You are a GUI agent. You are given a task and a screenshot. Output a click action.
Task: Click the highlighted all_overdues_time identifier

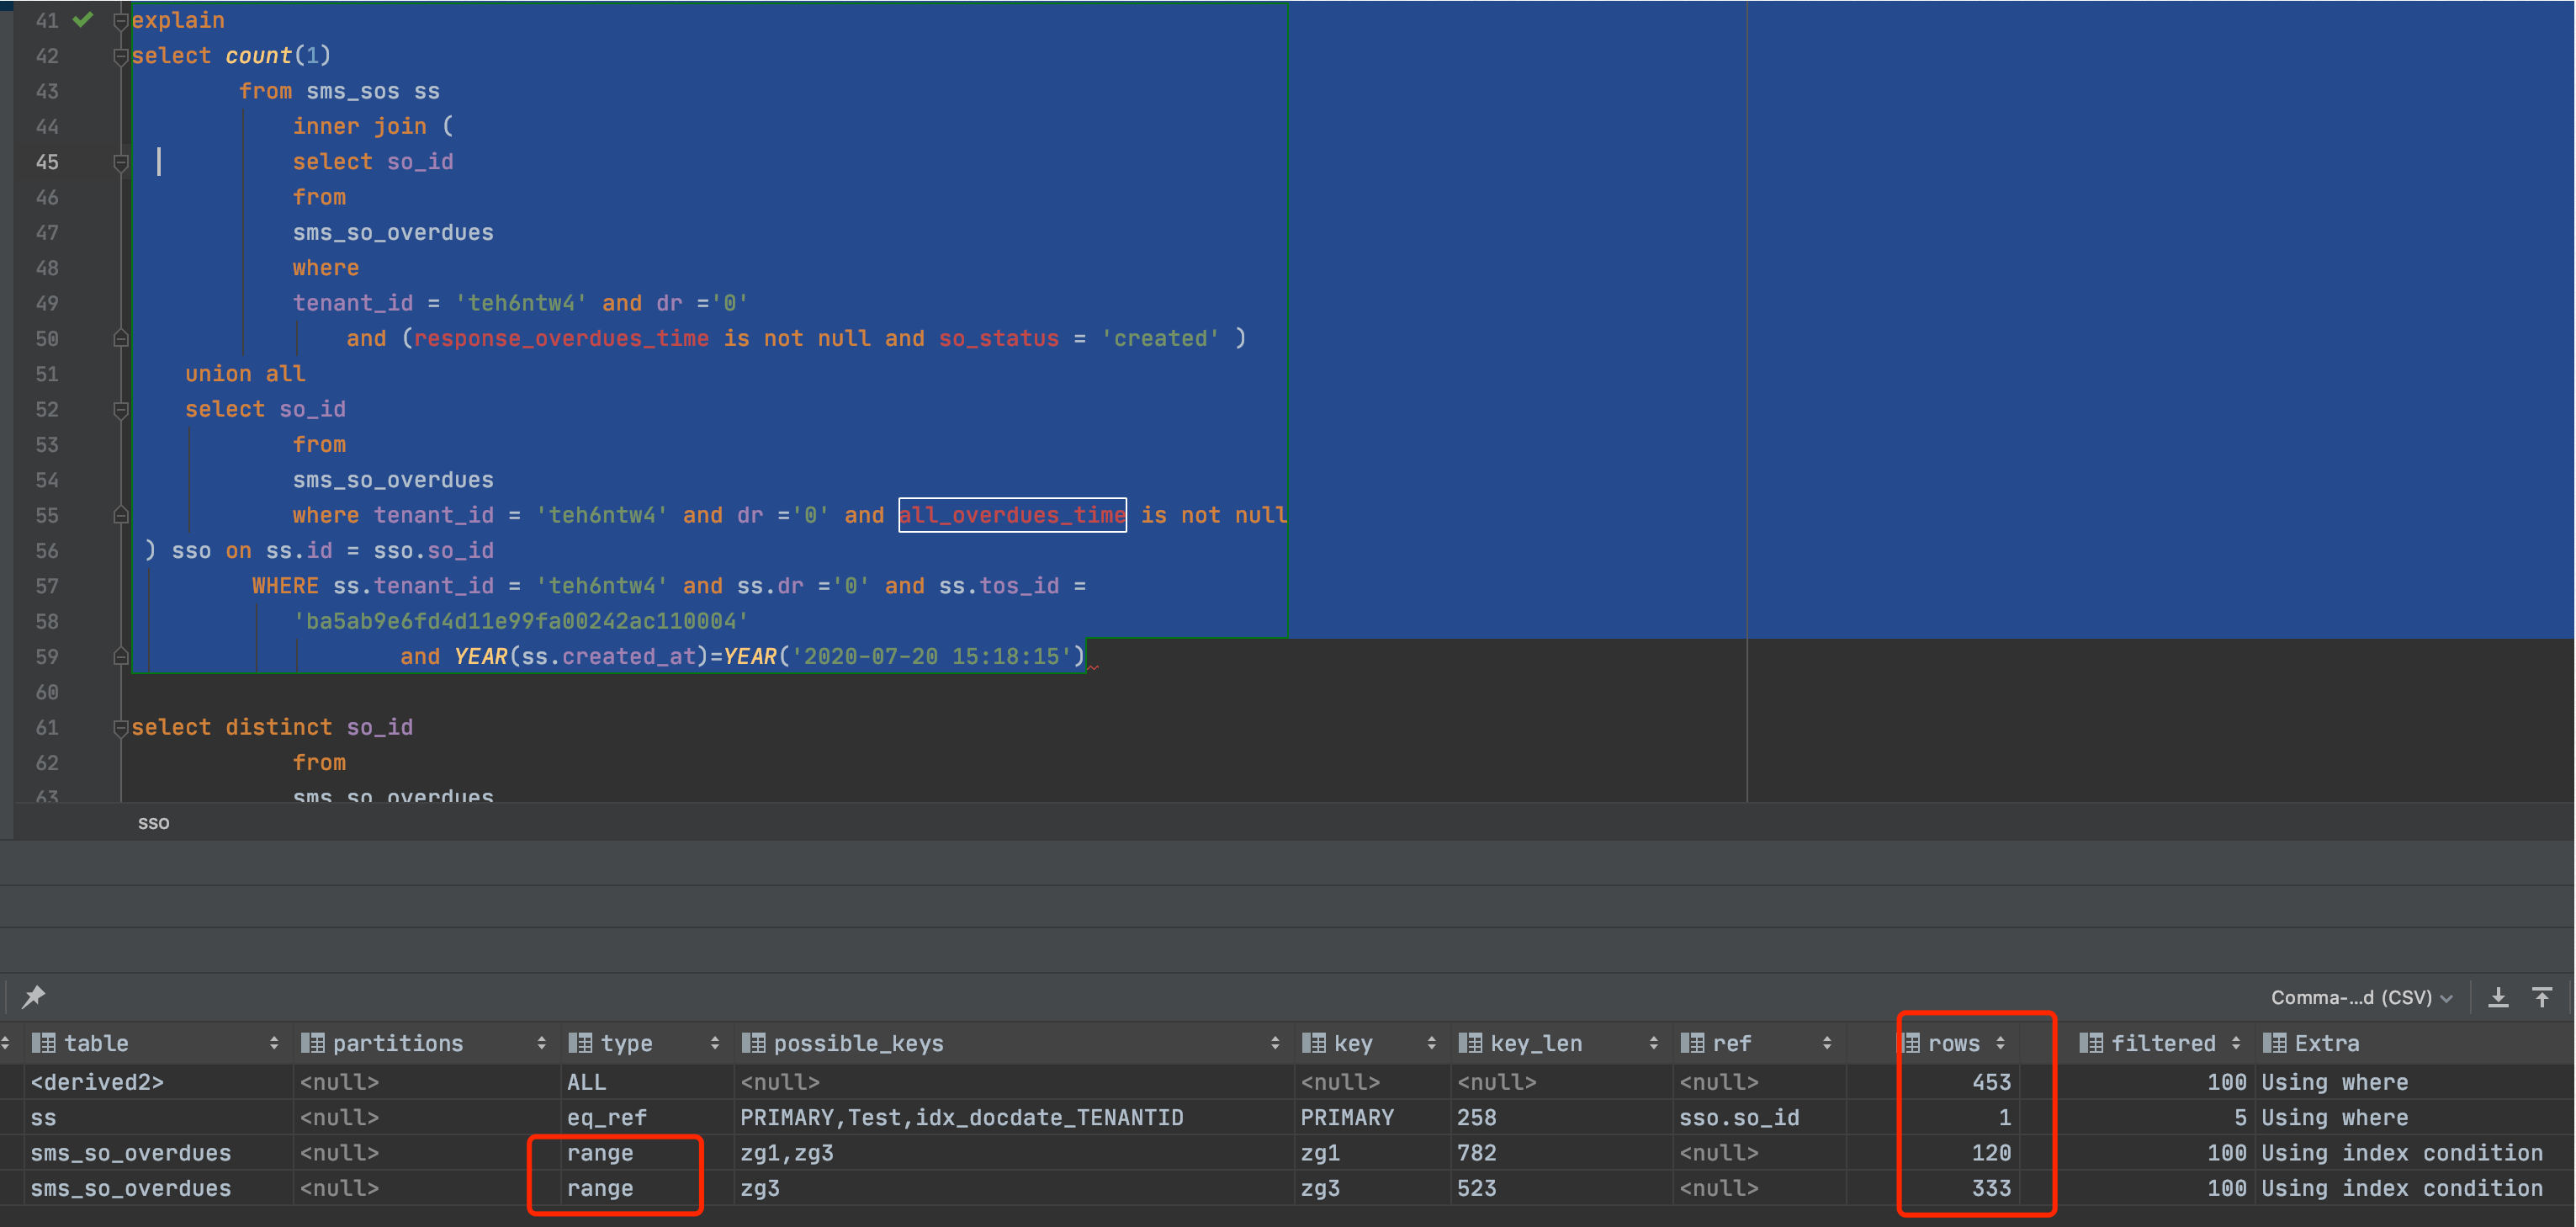1011,515
